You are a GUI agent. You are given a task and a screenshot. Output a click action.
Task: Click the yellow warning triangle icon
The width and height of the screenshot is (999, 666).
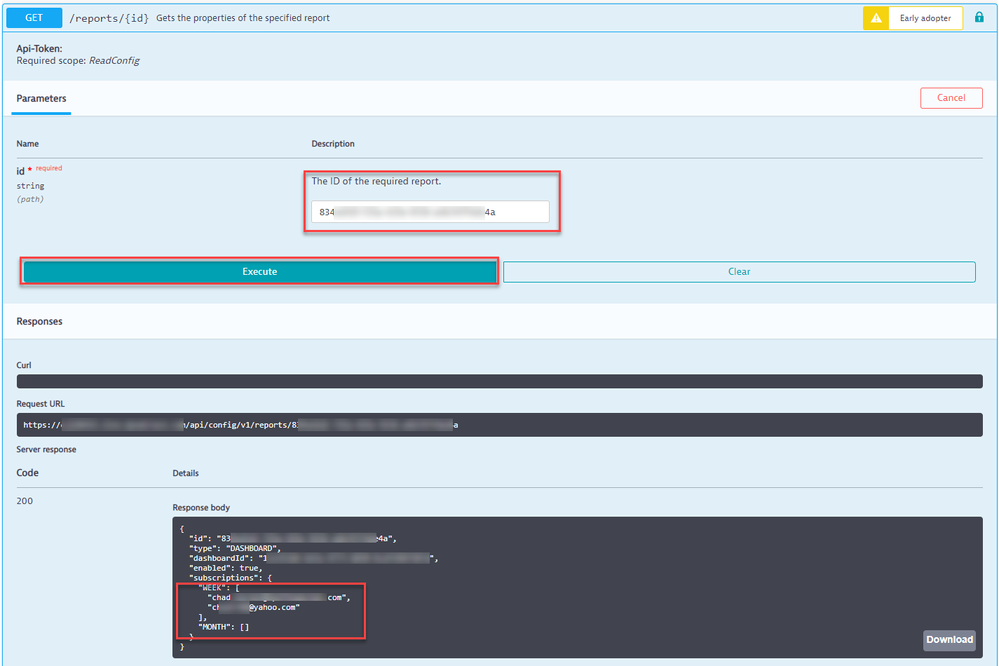[x=875, y=18]
